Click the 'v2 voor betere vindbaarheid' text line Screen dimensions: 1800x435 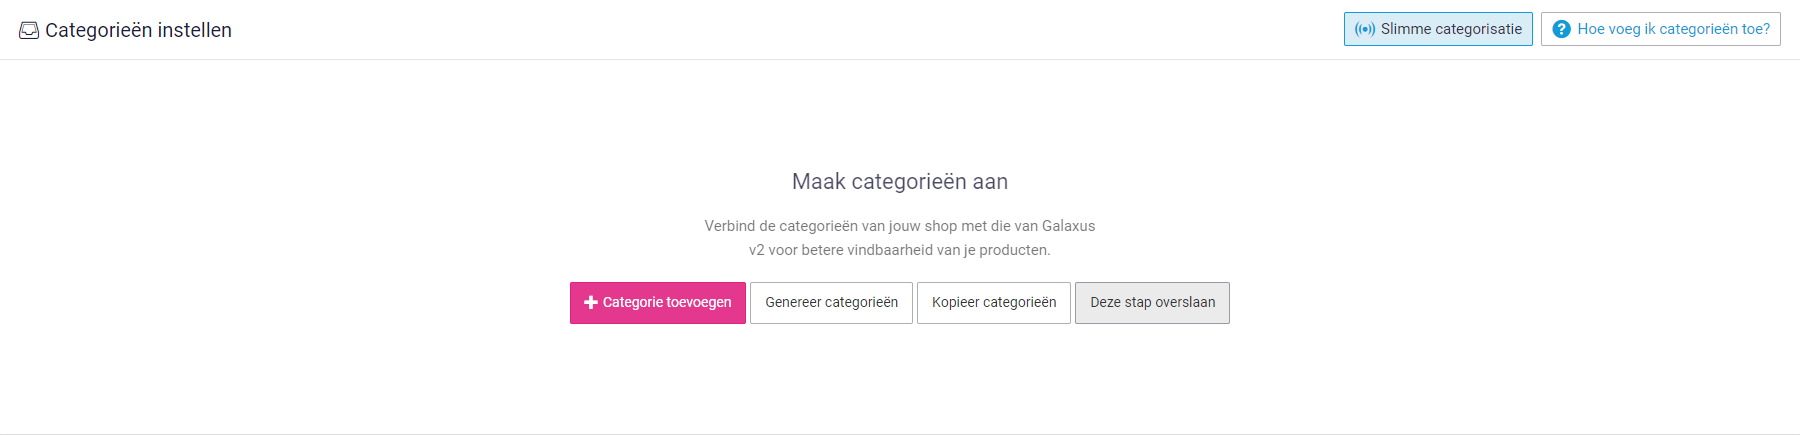point(900,250)
